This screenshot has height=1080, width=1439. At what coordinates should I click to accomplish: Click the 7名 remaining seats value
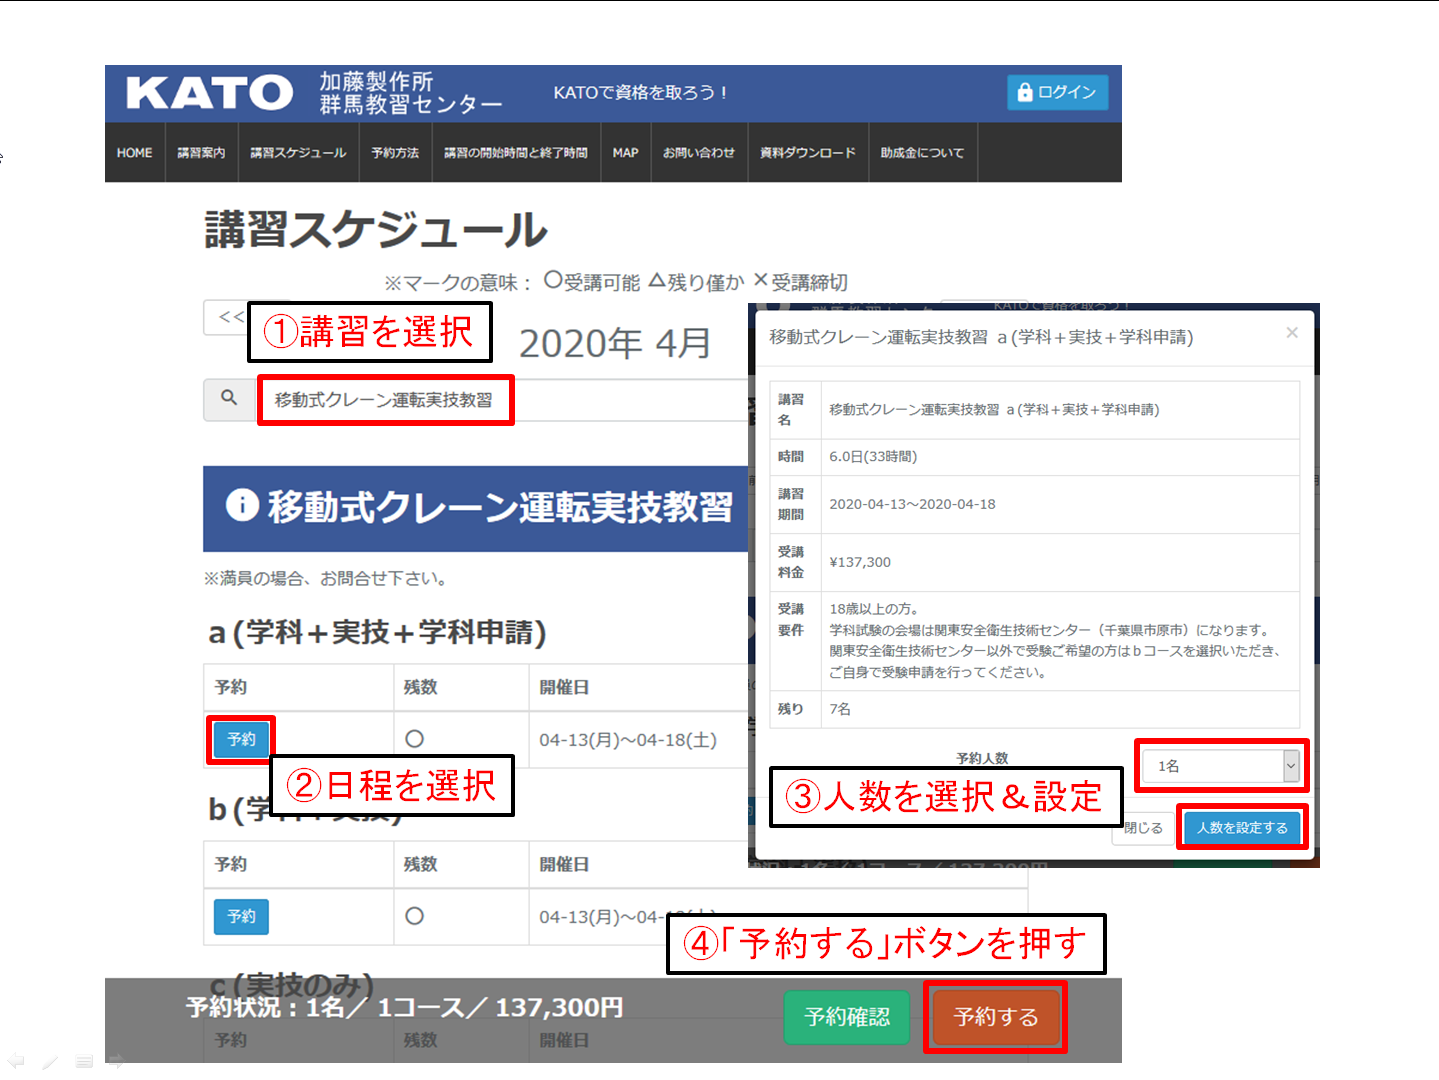pos(840,709)
